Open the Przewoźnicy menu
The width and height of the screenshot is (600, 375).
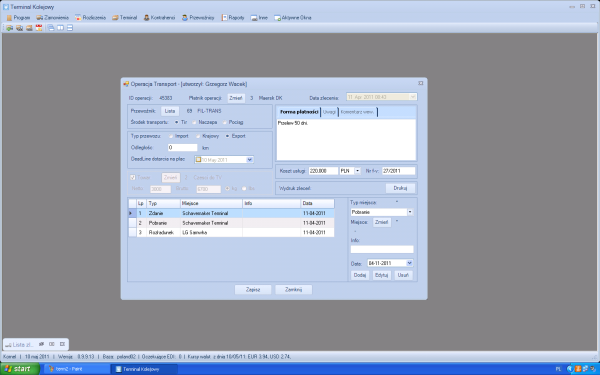click(198, 18)
